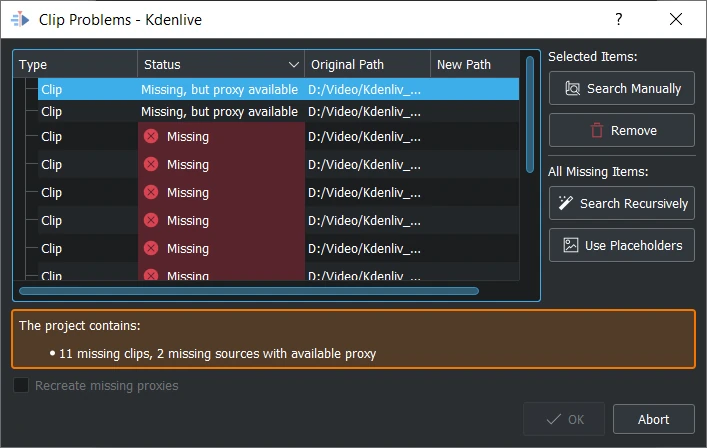Click the help question mark button

pos(619,19)
